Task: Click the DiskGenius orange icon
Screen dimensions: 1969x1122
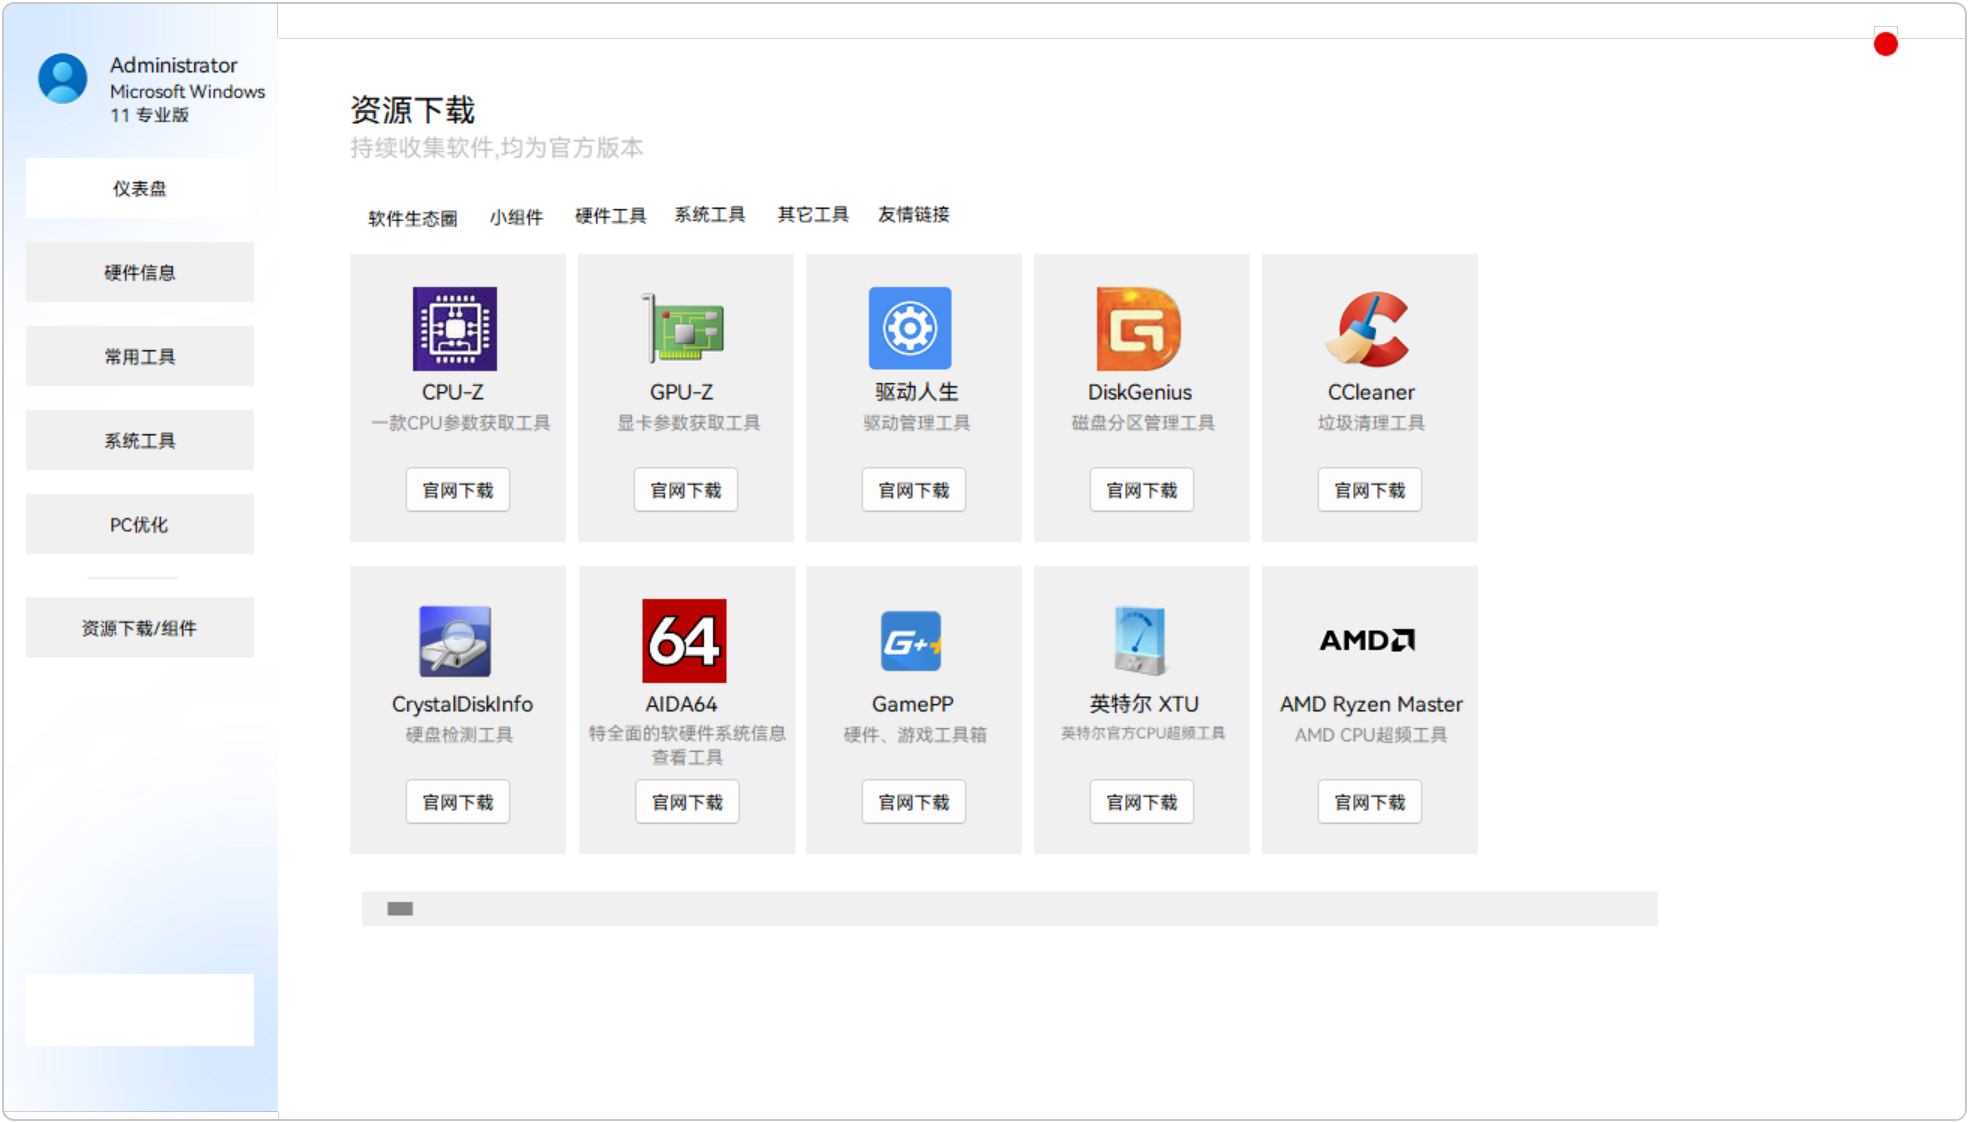Action: 1139,329
